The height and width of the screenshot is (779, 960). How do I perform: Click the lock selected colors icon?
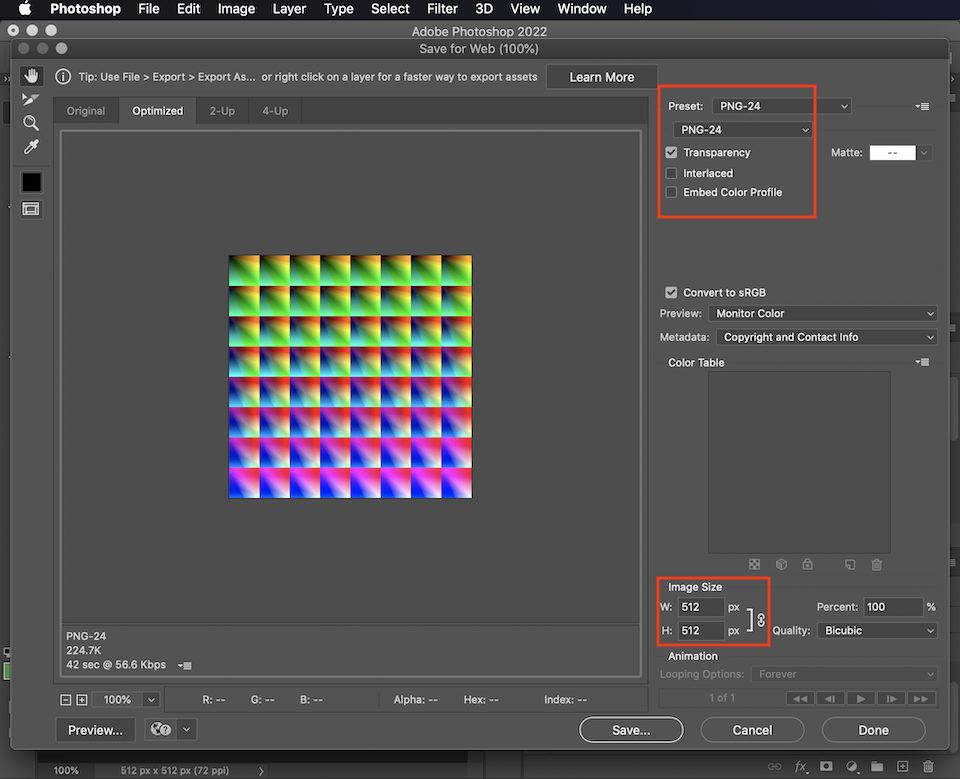pos(808,564)
